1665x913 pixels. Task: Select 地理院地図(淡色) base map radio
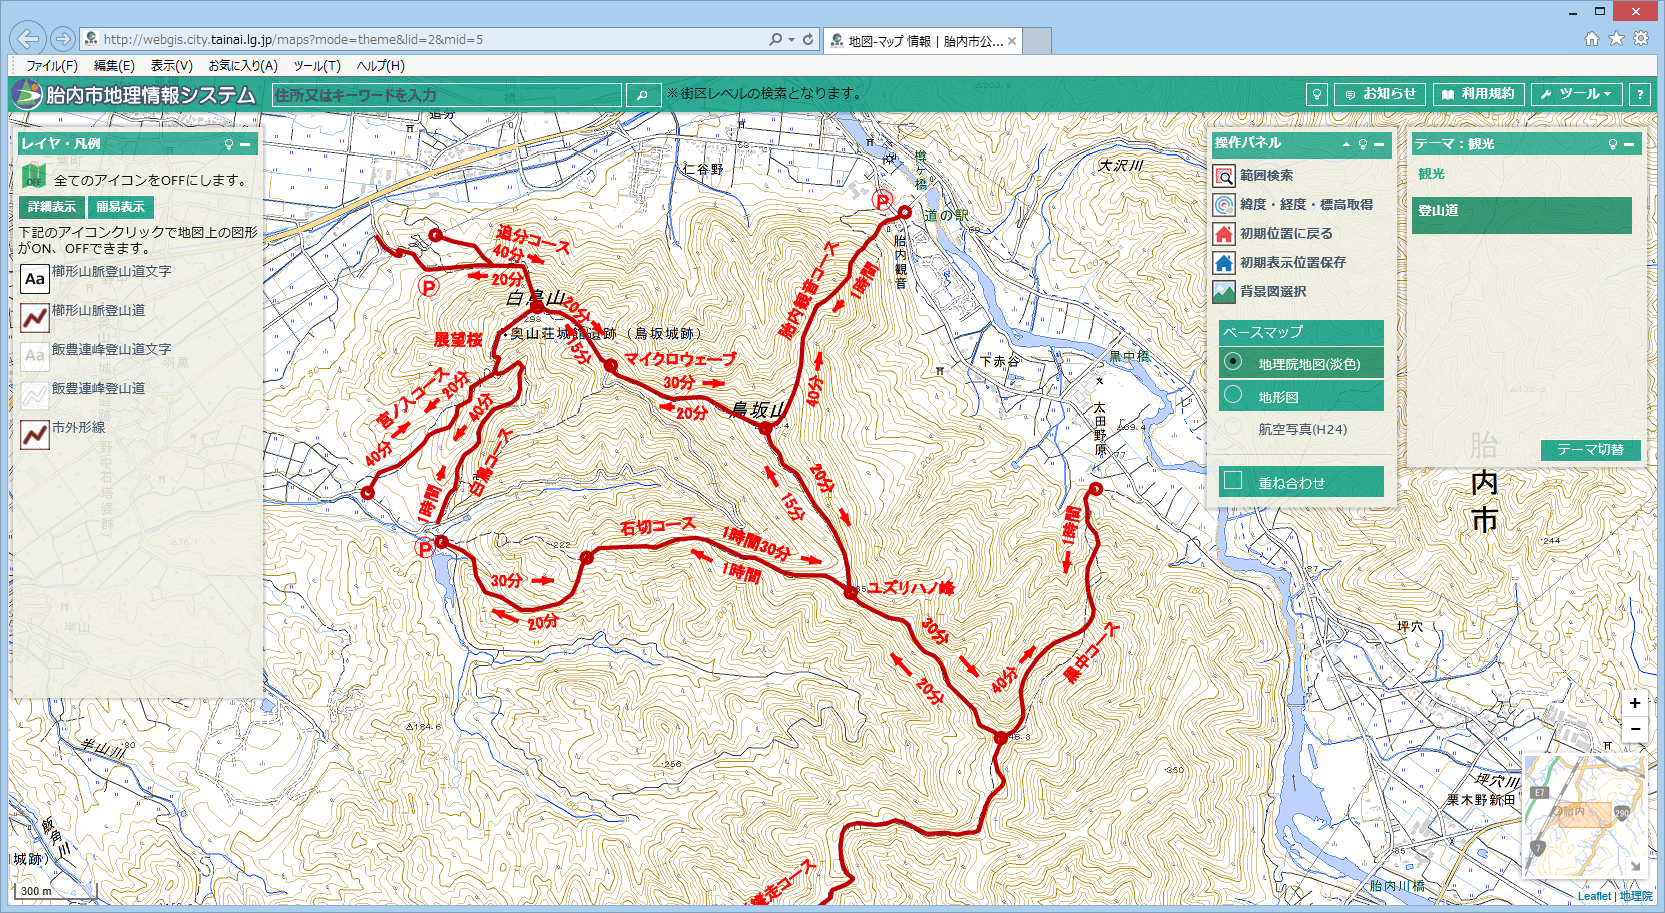[1233, 361]
